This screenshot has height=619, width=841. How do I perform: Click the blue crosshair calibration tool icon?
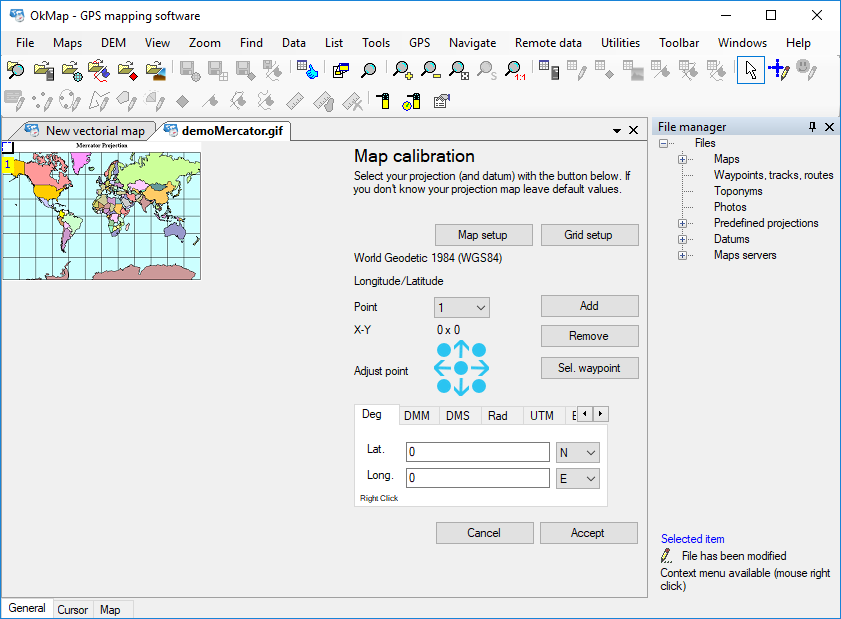(x=778, y=70)
